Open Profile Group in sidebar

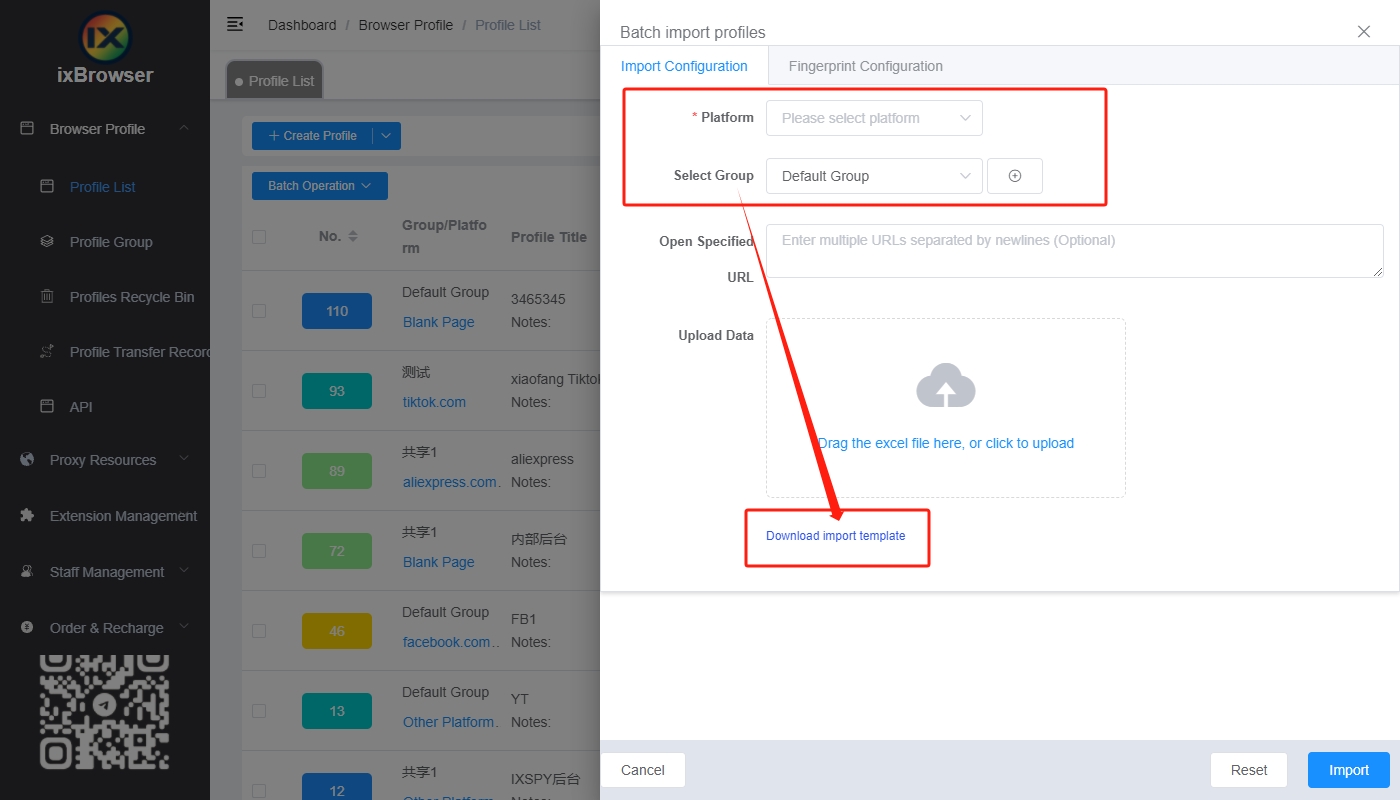111,242
